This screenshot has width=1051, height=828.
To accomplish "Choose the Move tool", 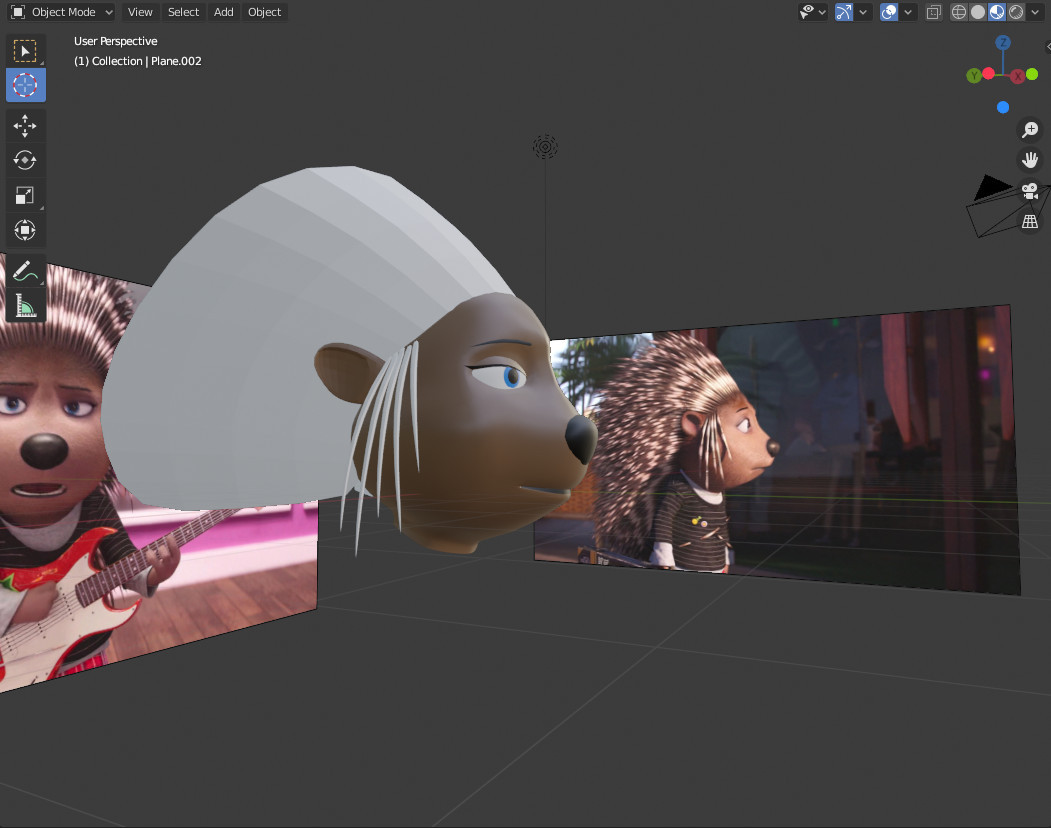I will tap(25, 126).
